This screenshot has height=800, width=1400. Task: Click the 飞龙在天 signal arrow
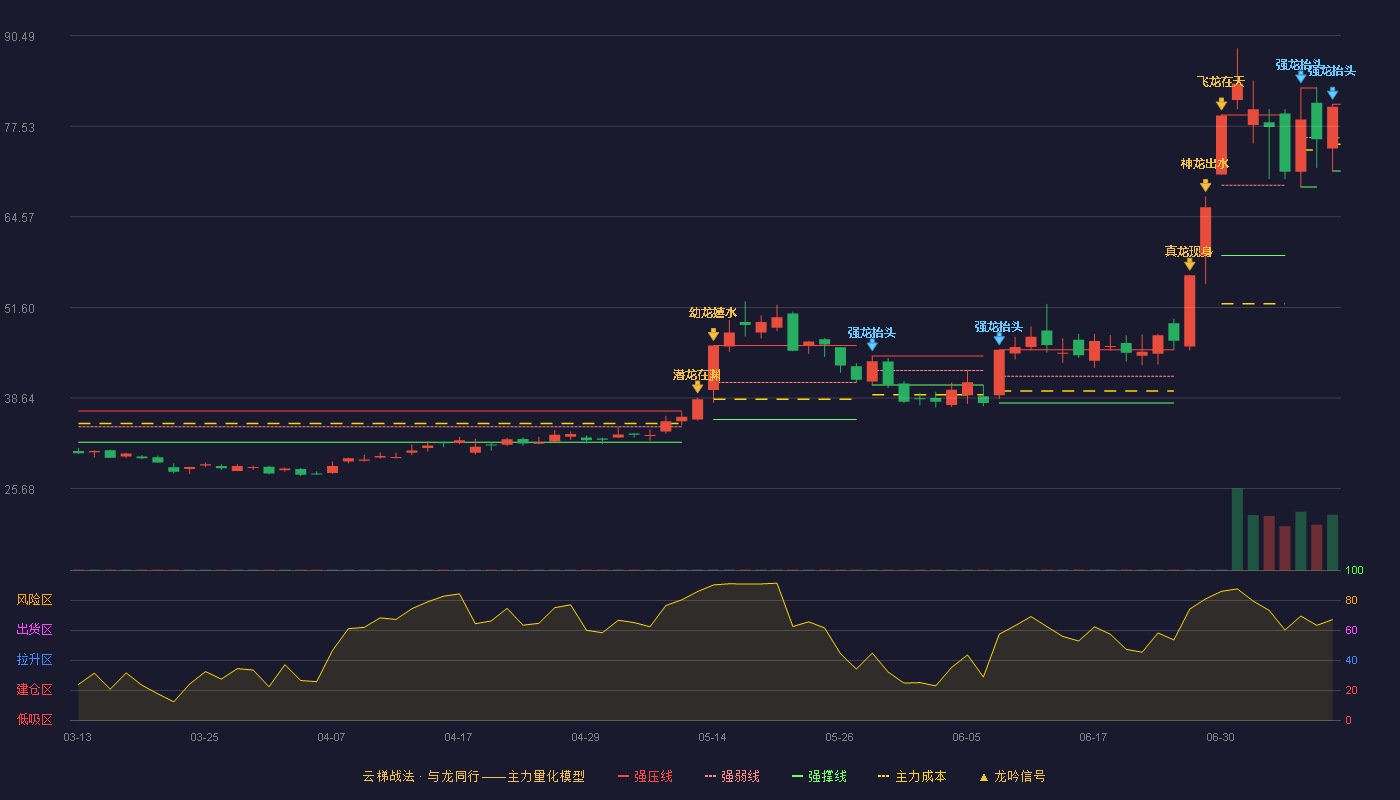1221,104
